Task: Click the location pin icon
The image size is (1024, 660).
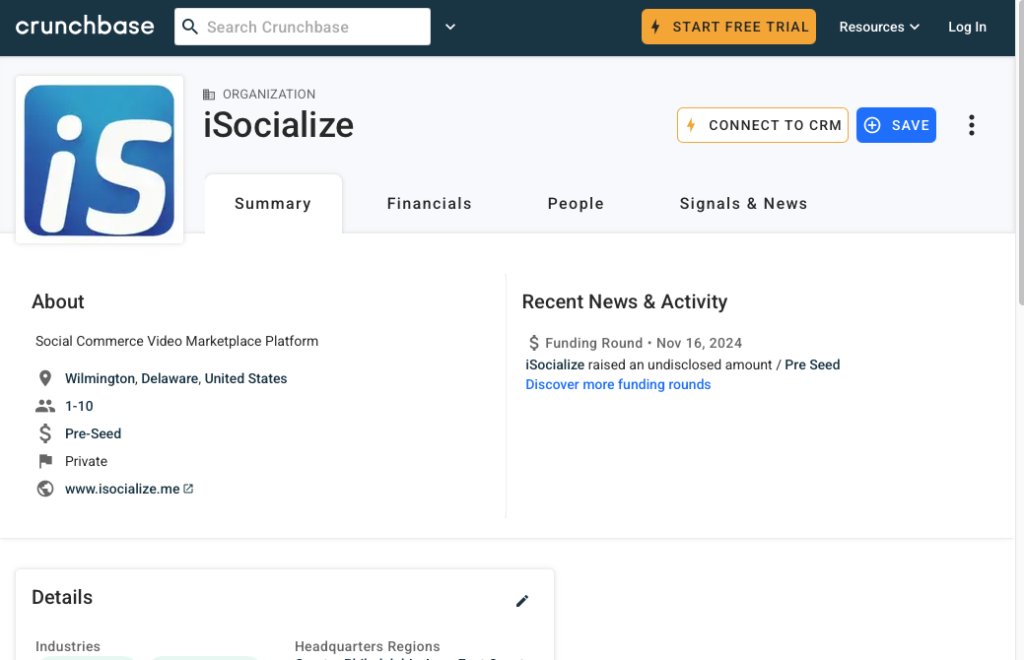Action: click(x=45, y=378)
